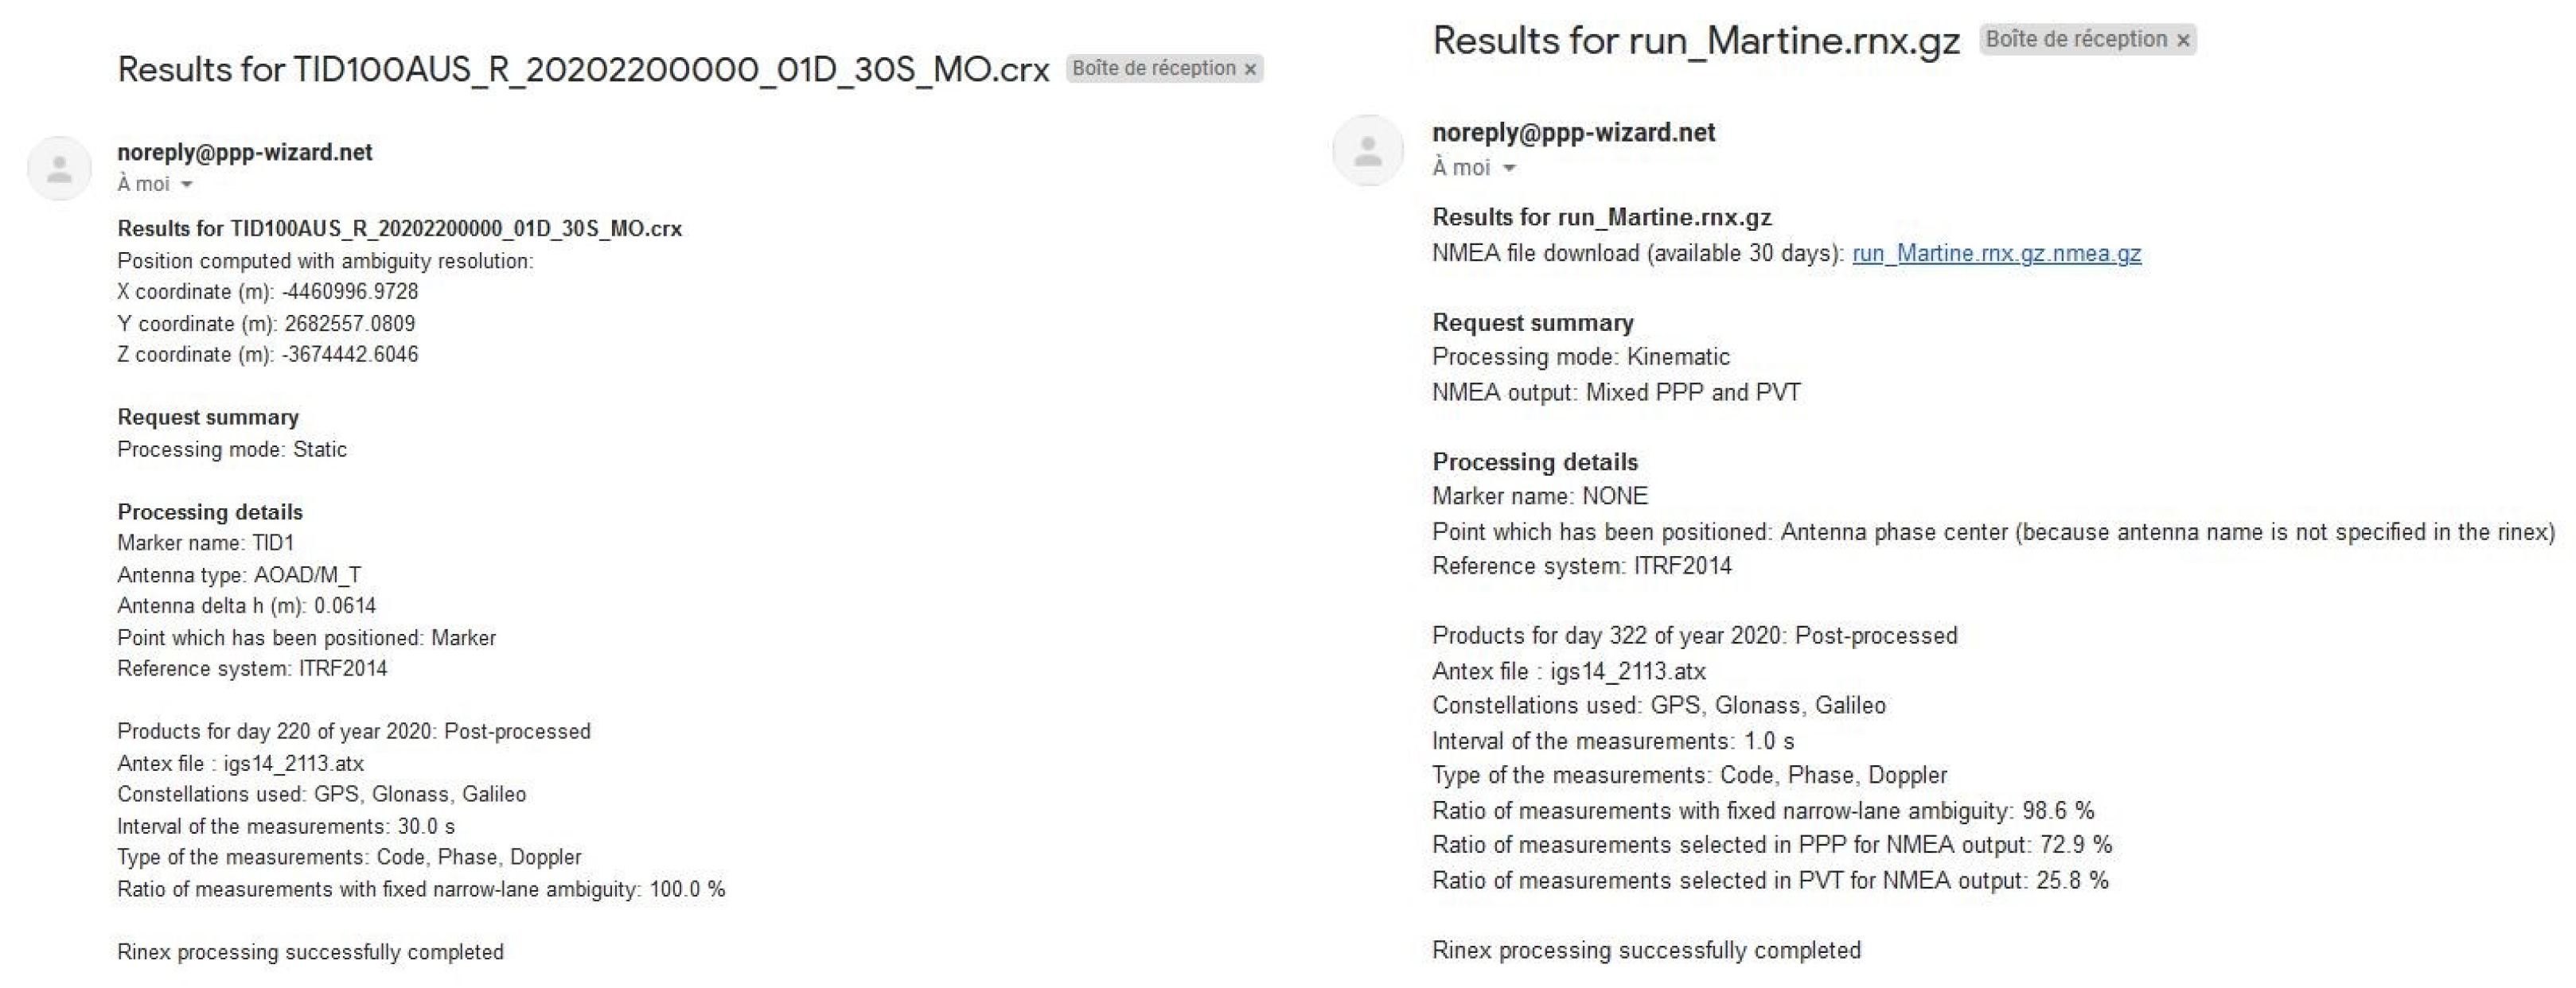Image resolution: width=2576 pixels, height=988 pixels.
Task: Click sender noreply@ppp-wizard.net in run_Martine email
Action: [1573, 132]
